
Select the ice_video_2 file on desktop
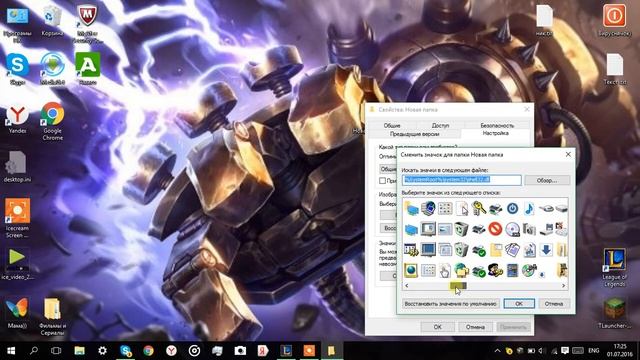click(x=17, y=264)
